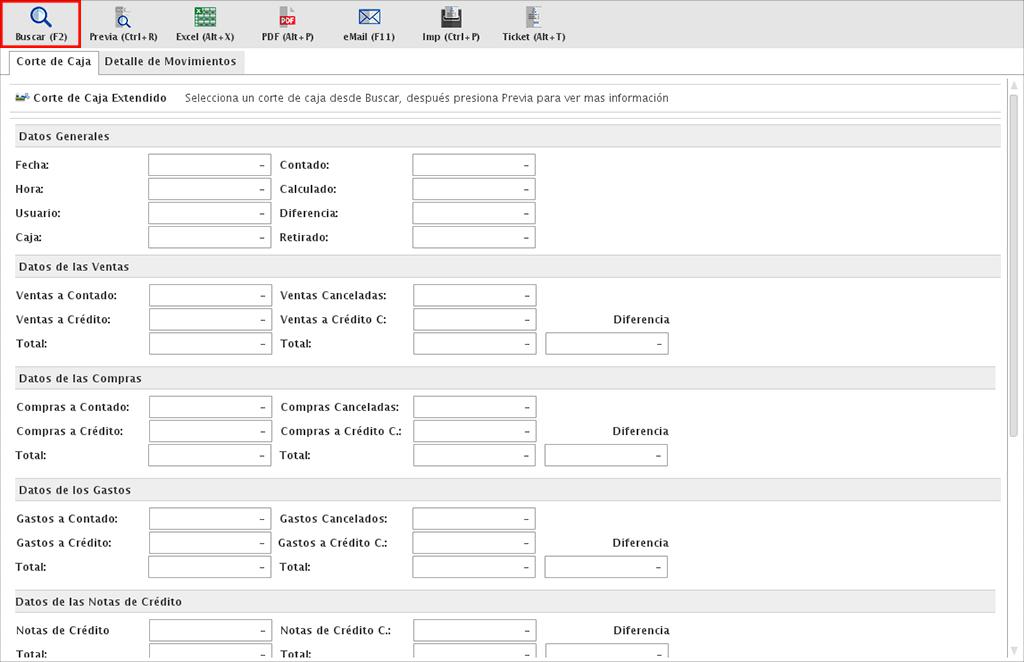This screenshot has height=662, width=1024.
Task: Focus the Compras a Crédito field
Action: point(210,431)
